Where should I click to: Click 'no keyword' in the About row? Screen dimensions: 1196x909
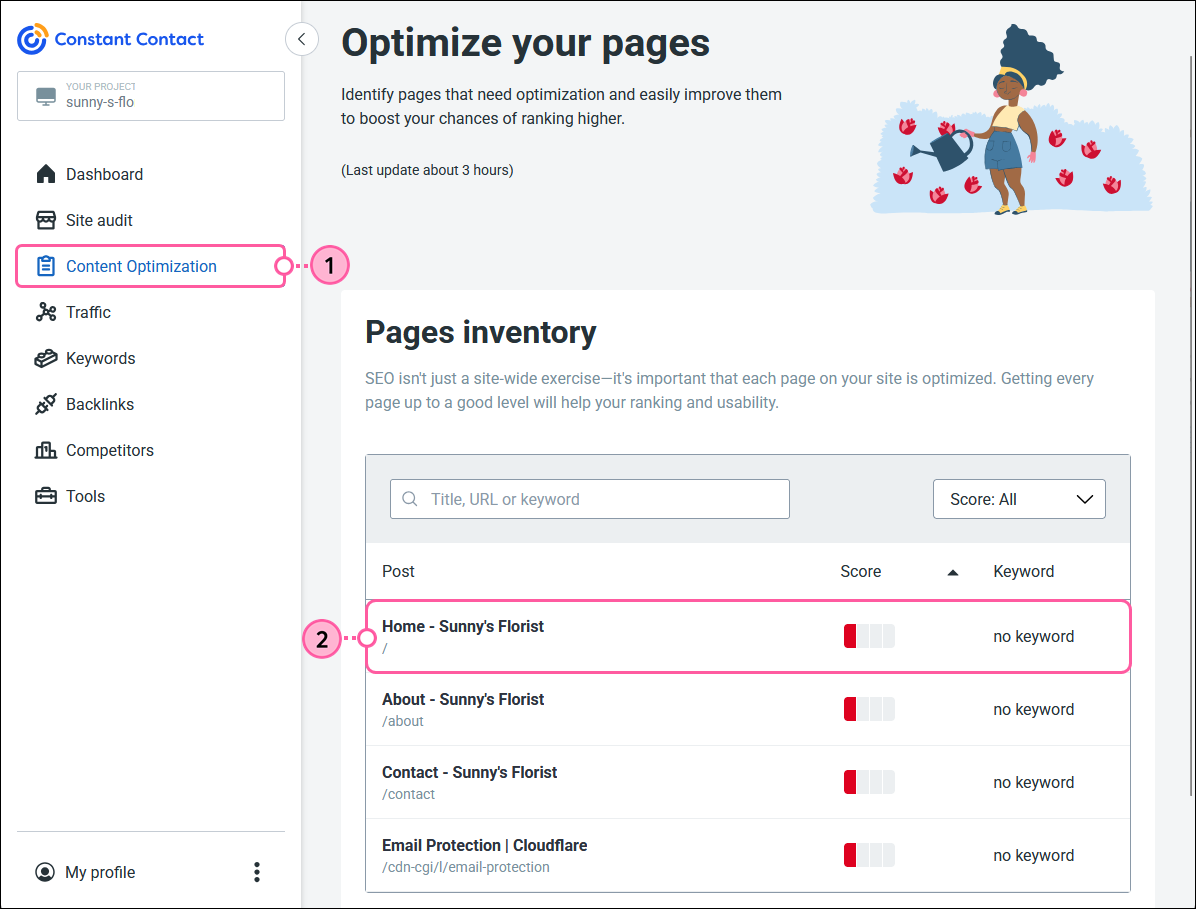point(1034,709)
